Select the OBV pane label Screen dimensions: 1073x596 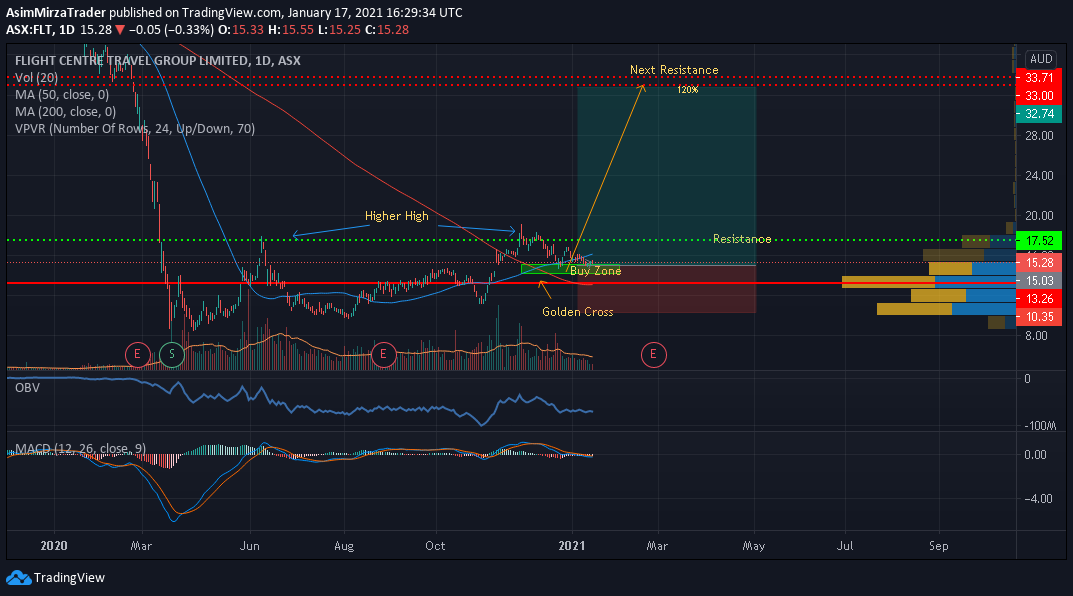(x=27, y=388)
